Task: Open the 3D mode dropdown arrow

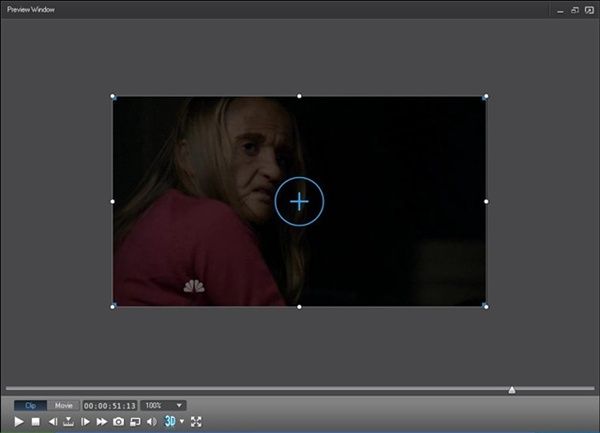Action: pyautogui.click(x=182, y=421)
